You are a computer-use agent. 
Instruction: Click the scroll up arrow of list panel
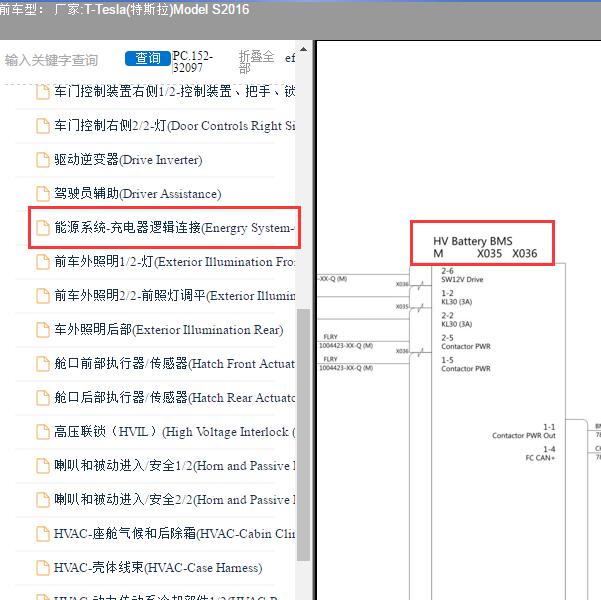click(303, 49)
